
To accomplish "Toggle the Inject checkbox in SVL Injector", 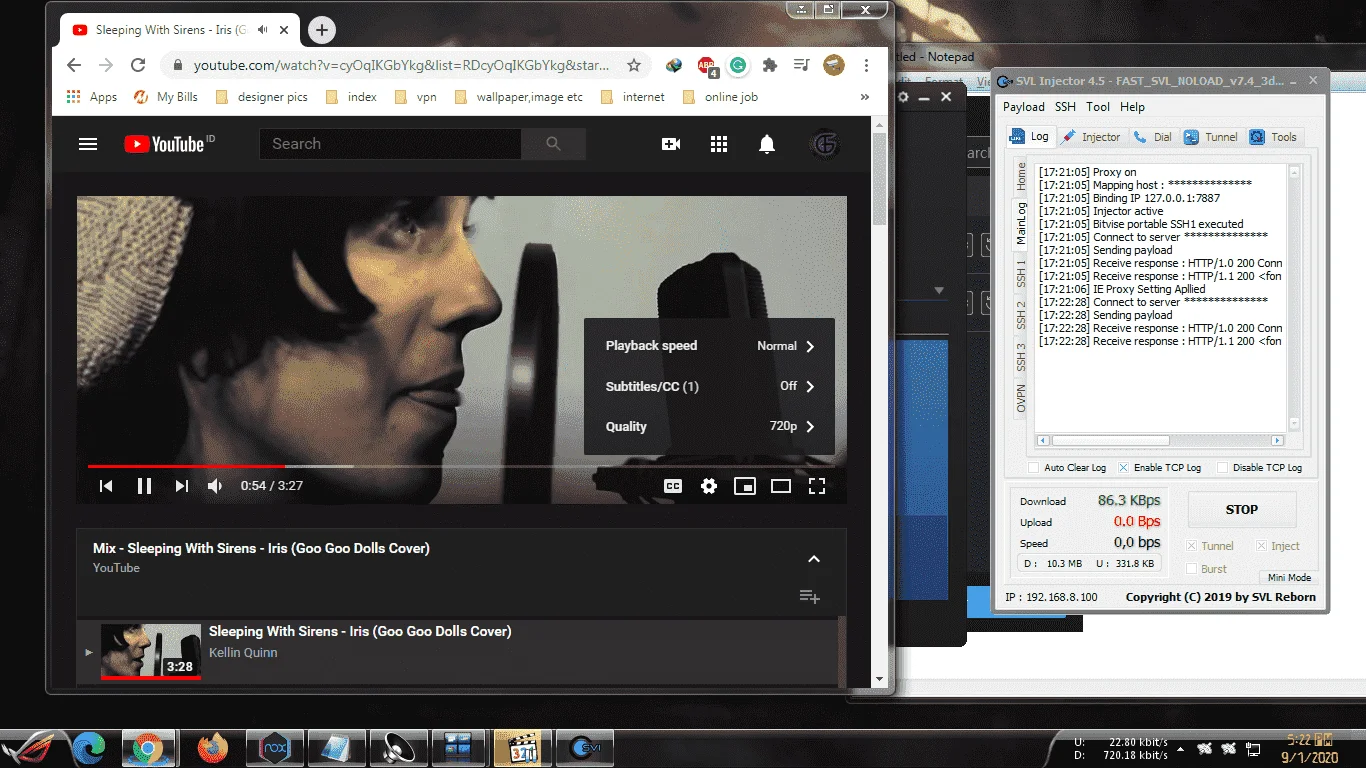I will click(x=1260, y=546).
